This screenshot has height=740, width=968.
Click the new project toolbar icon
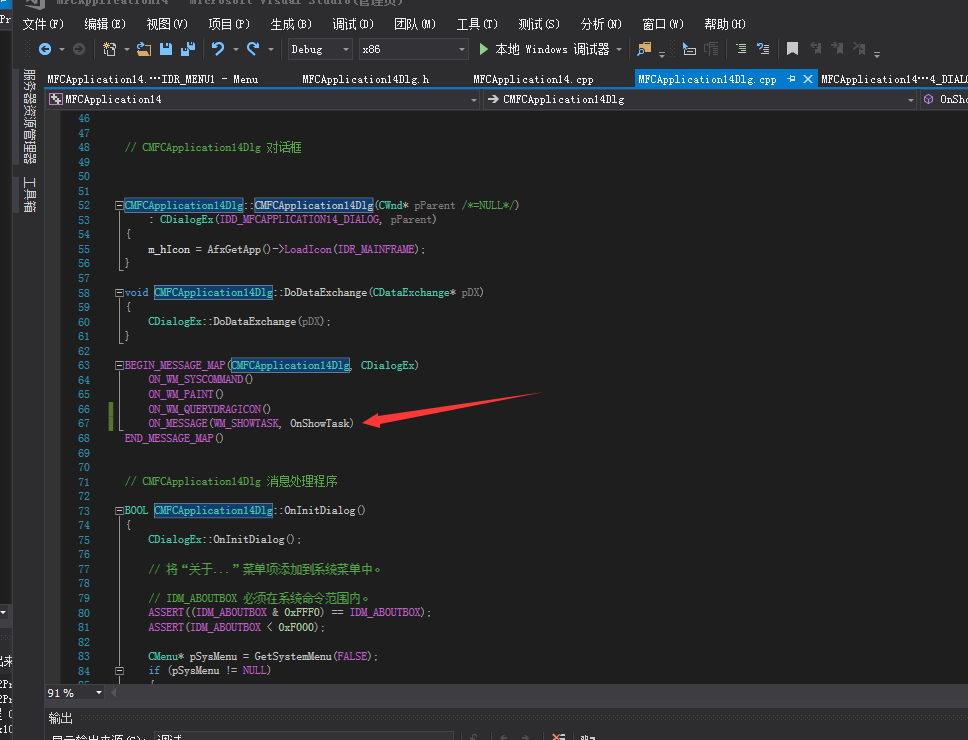click(x=109, y=49)
